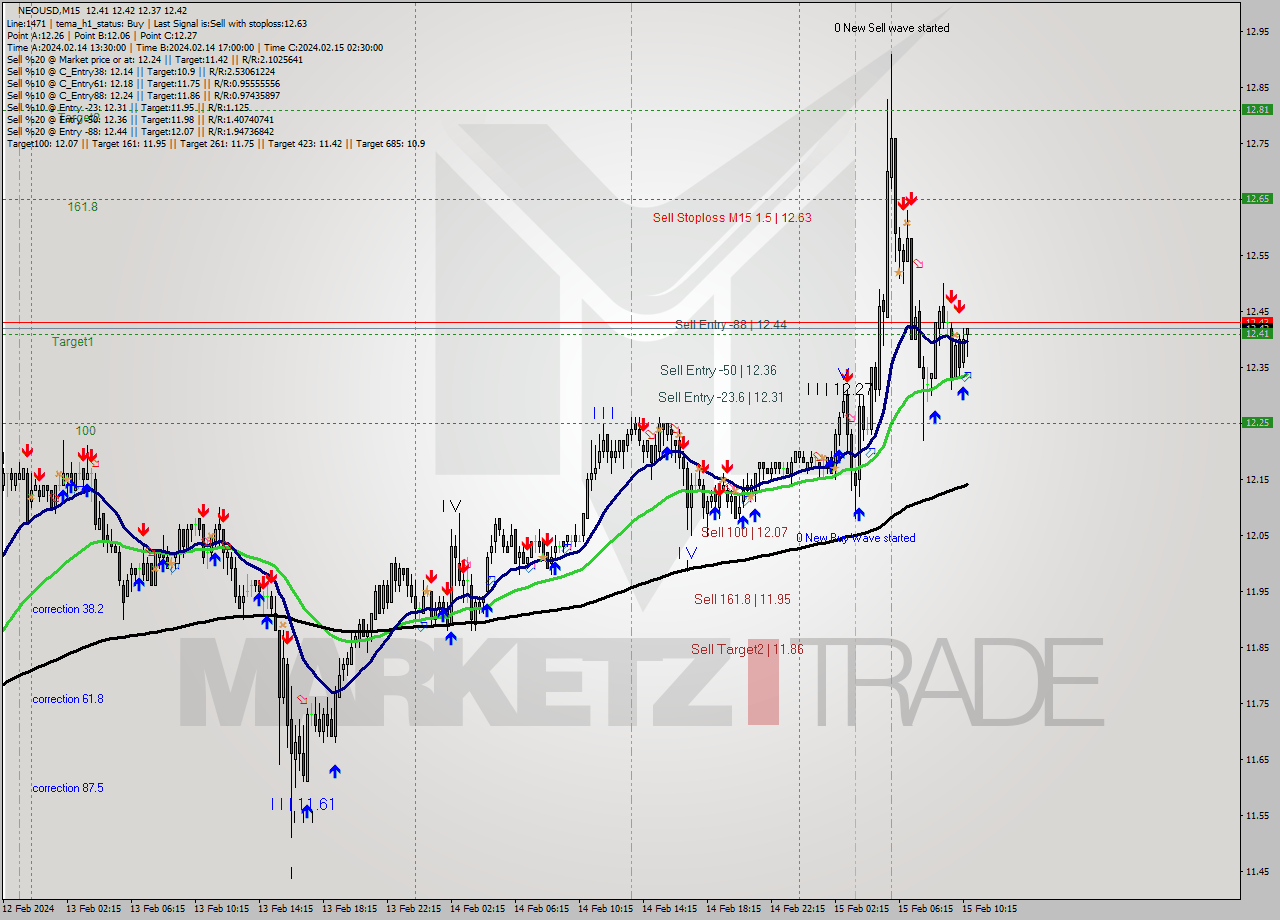This screenshot has height=920, width=1280.
Task: Click the '14 Feb 14:15' time axis label
Action: [x=669, y=909]
